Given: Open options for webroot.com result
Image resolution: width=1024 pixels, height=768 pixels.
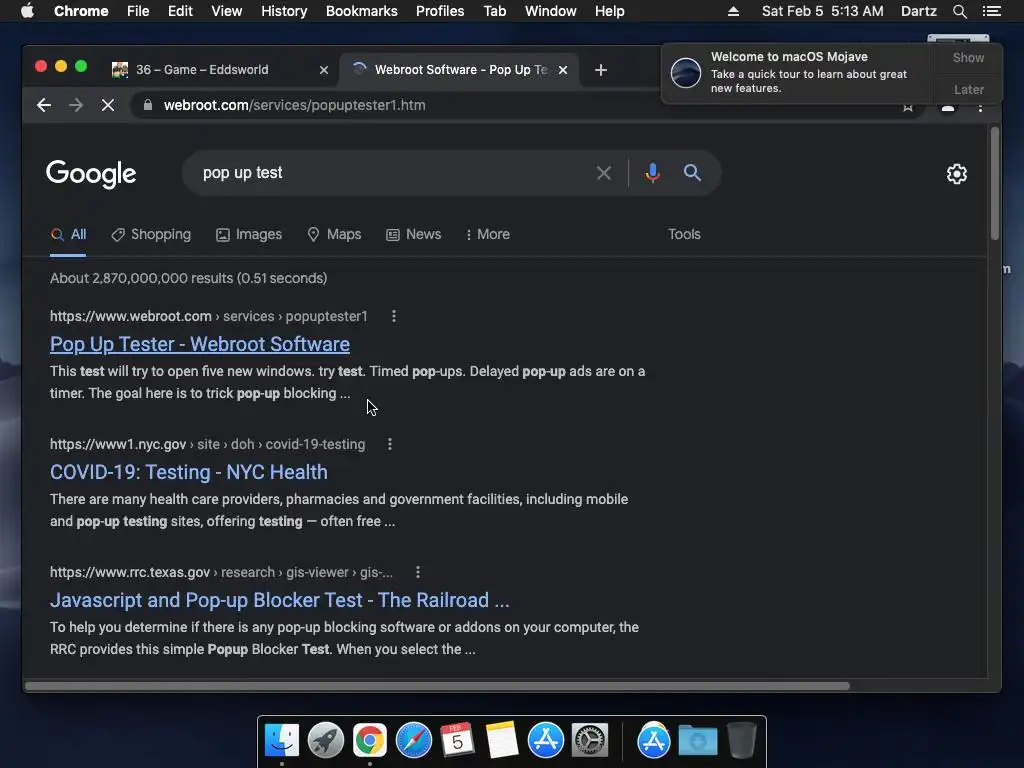Looking at the screenshot, I should pyautogui.click(x=393, y=316).
